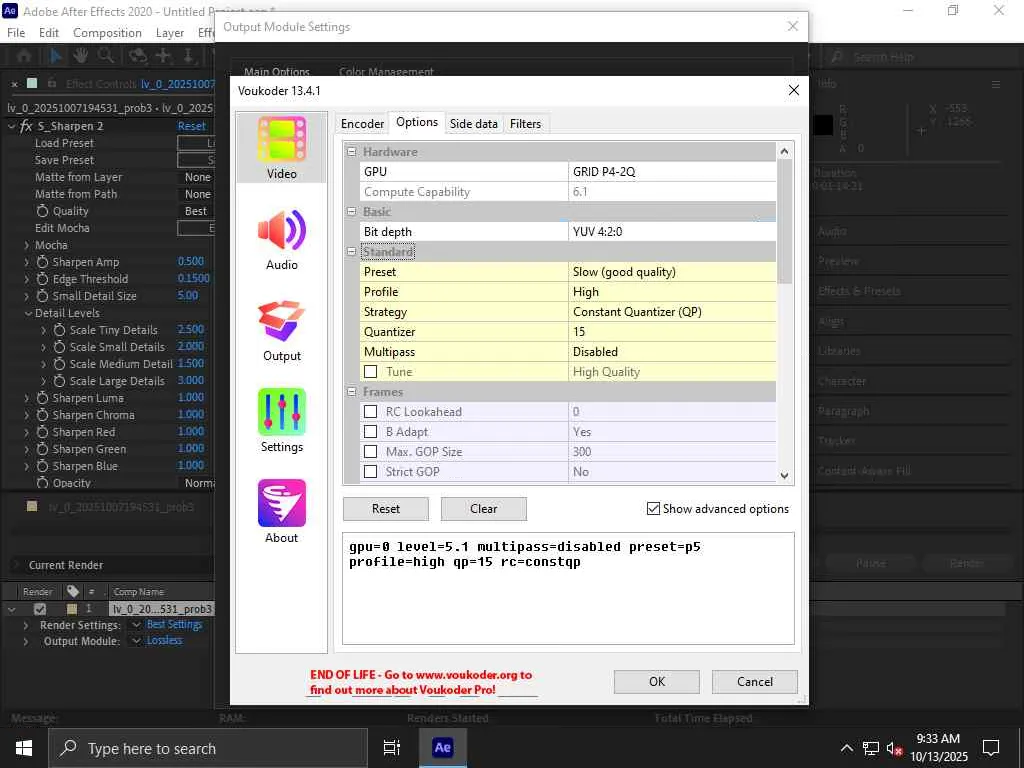Switch to the Side data tab
This screenshot has width=1024, height=768.
click(473, 123)
